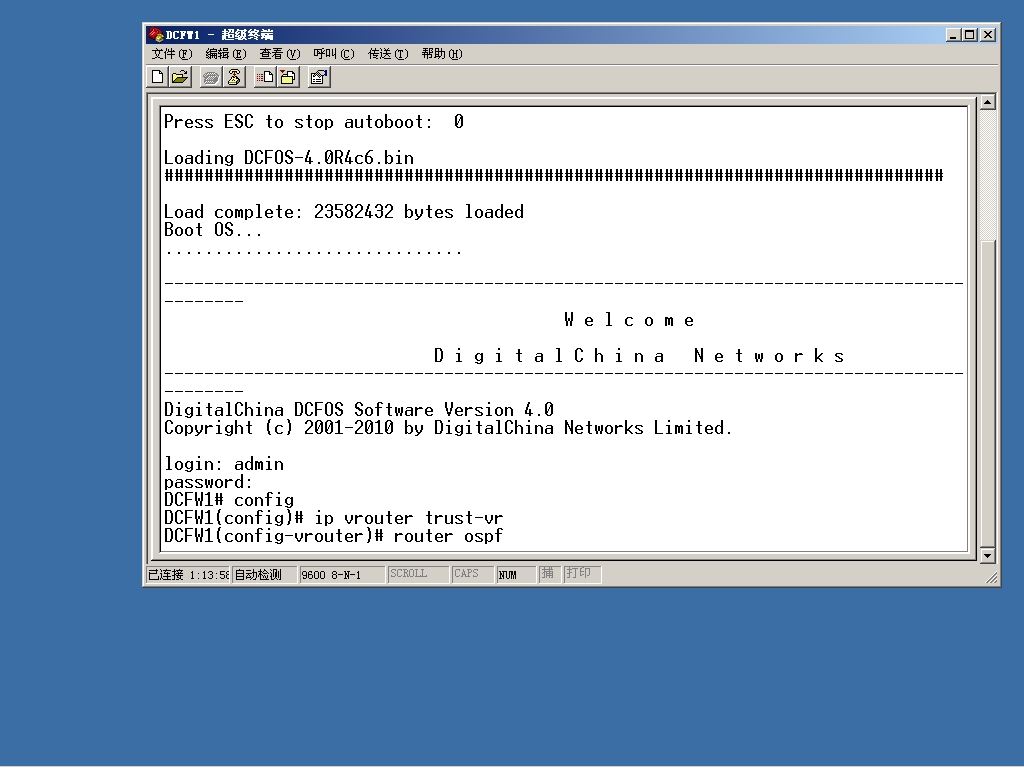The width and height of the screenshot is (1024, 768).
Task: Click the New connection toolbar icon
Action: pos(157,77)
